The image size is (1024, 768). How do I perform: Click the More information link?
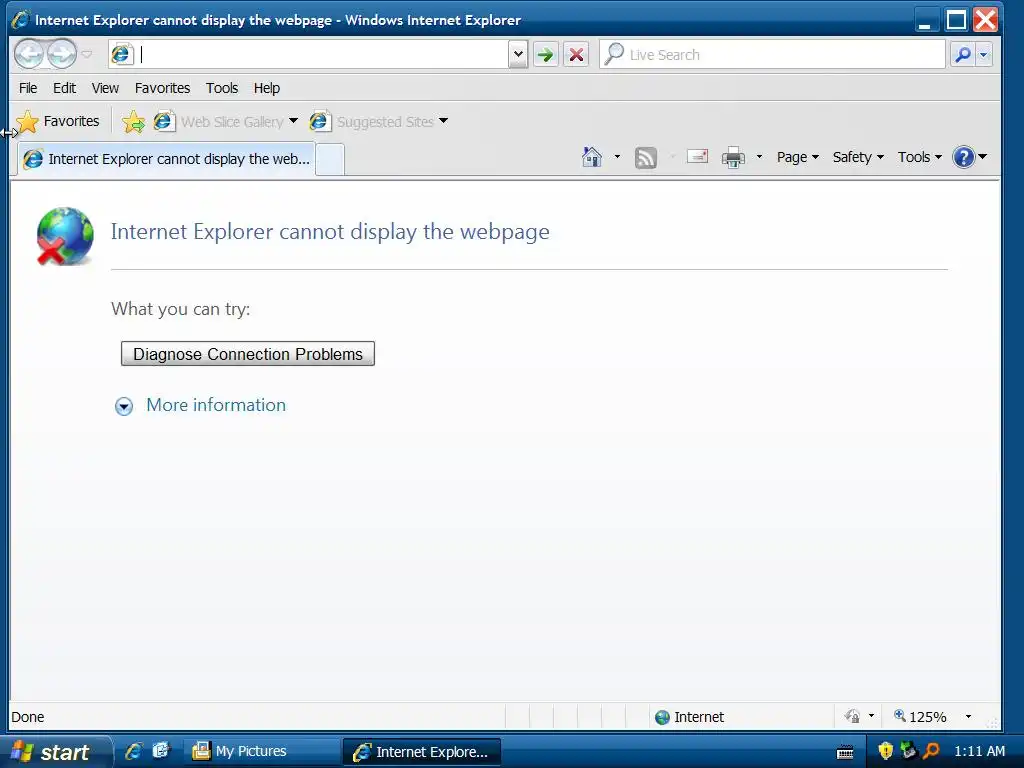click(216, 405)
